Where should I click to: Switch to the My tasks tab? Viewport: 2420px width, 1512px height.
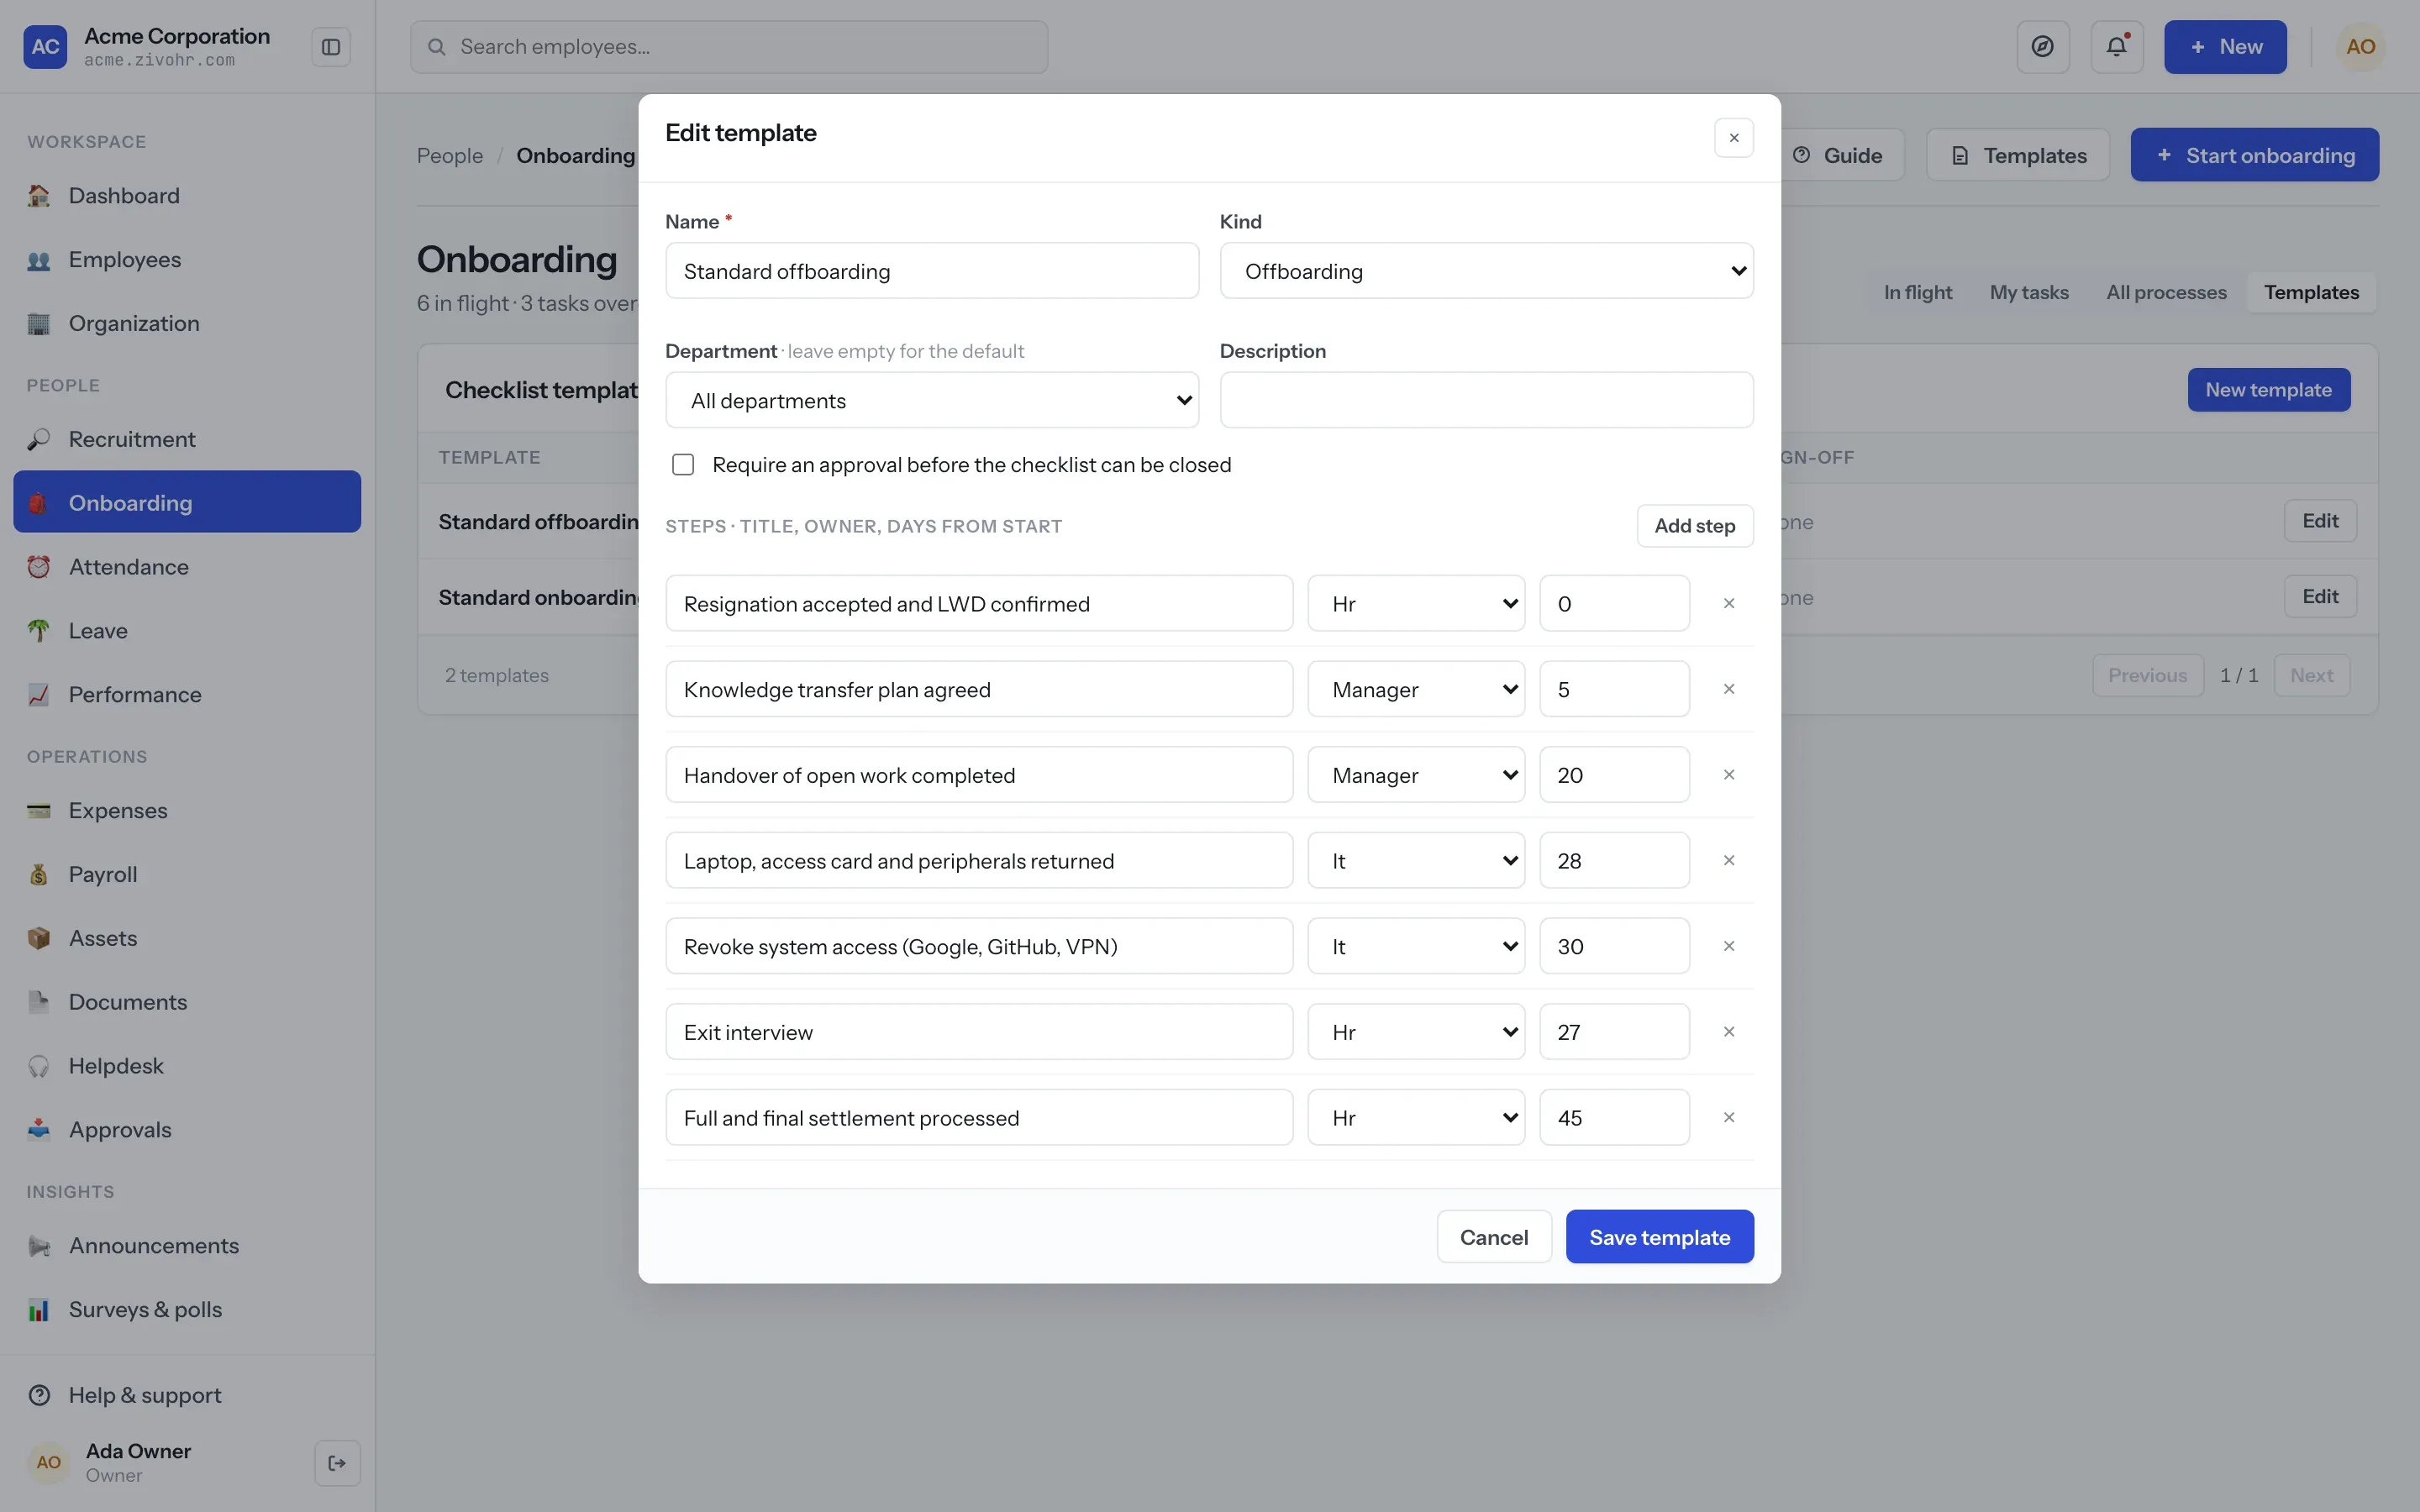[x=2028, y=292]
